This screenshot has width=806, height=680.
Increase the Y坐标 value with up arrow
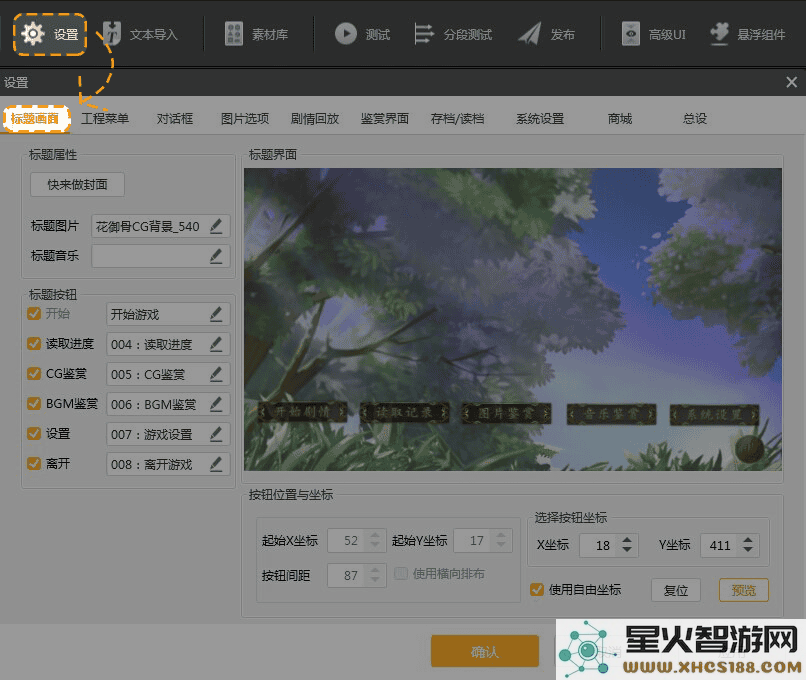(748, 540)
